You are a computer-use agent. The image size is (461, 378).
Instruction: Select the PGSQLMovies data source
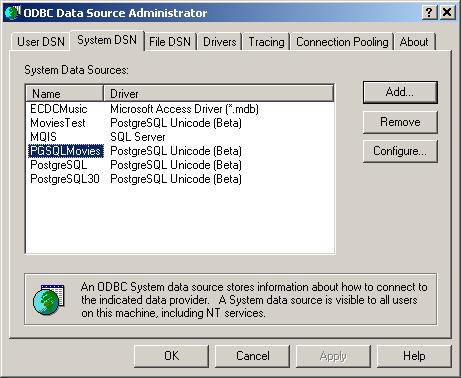coord(66,151)
